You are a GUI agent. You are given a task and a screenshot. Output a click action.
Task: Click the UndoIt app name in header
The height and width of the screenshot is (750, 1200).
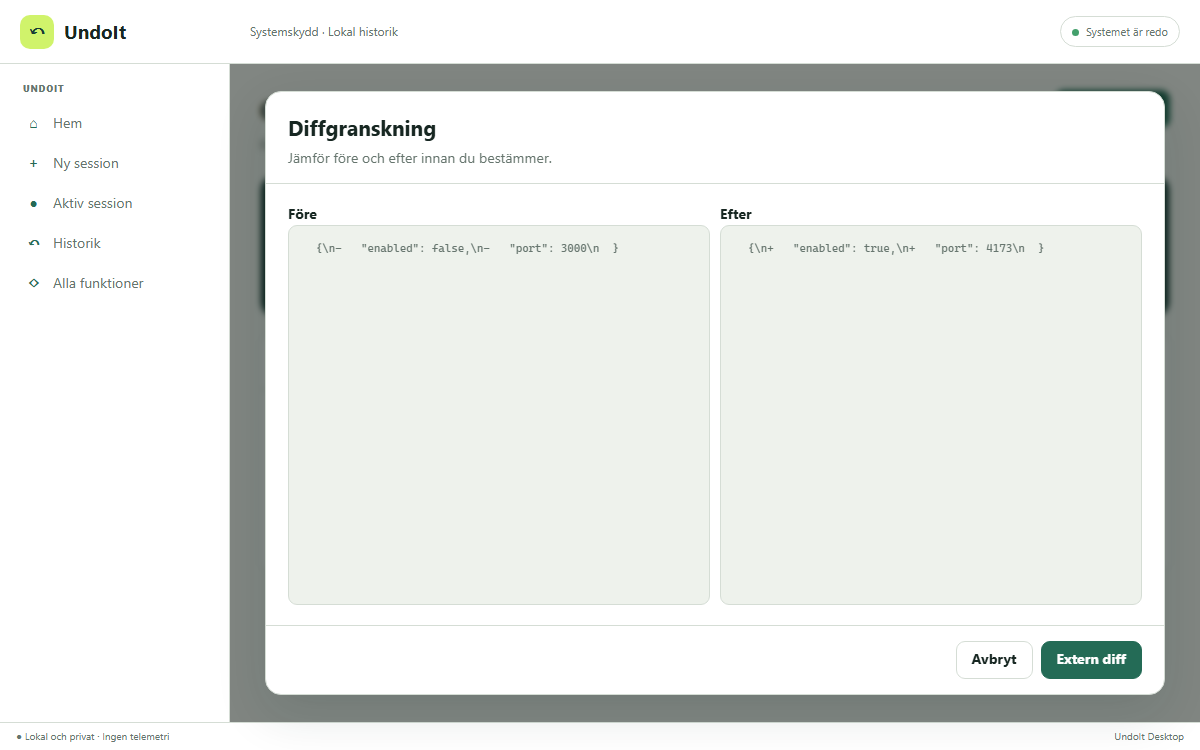[x=95, y=32]
